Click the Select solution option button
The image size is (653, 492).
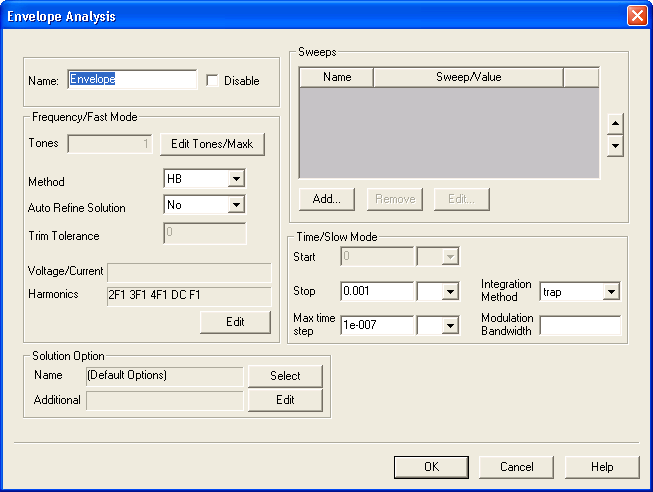pos(285,376)
